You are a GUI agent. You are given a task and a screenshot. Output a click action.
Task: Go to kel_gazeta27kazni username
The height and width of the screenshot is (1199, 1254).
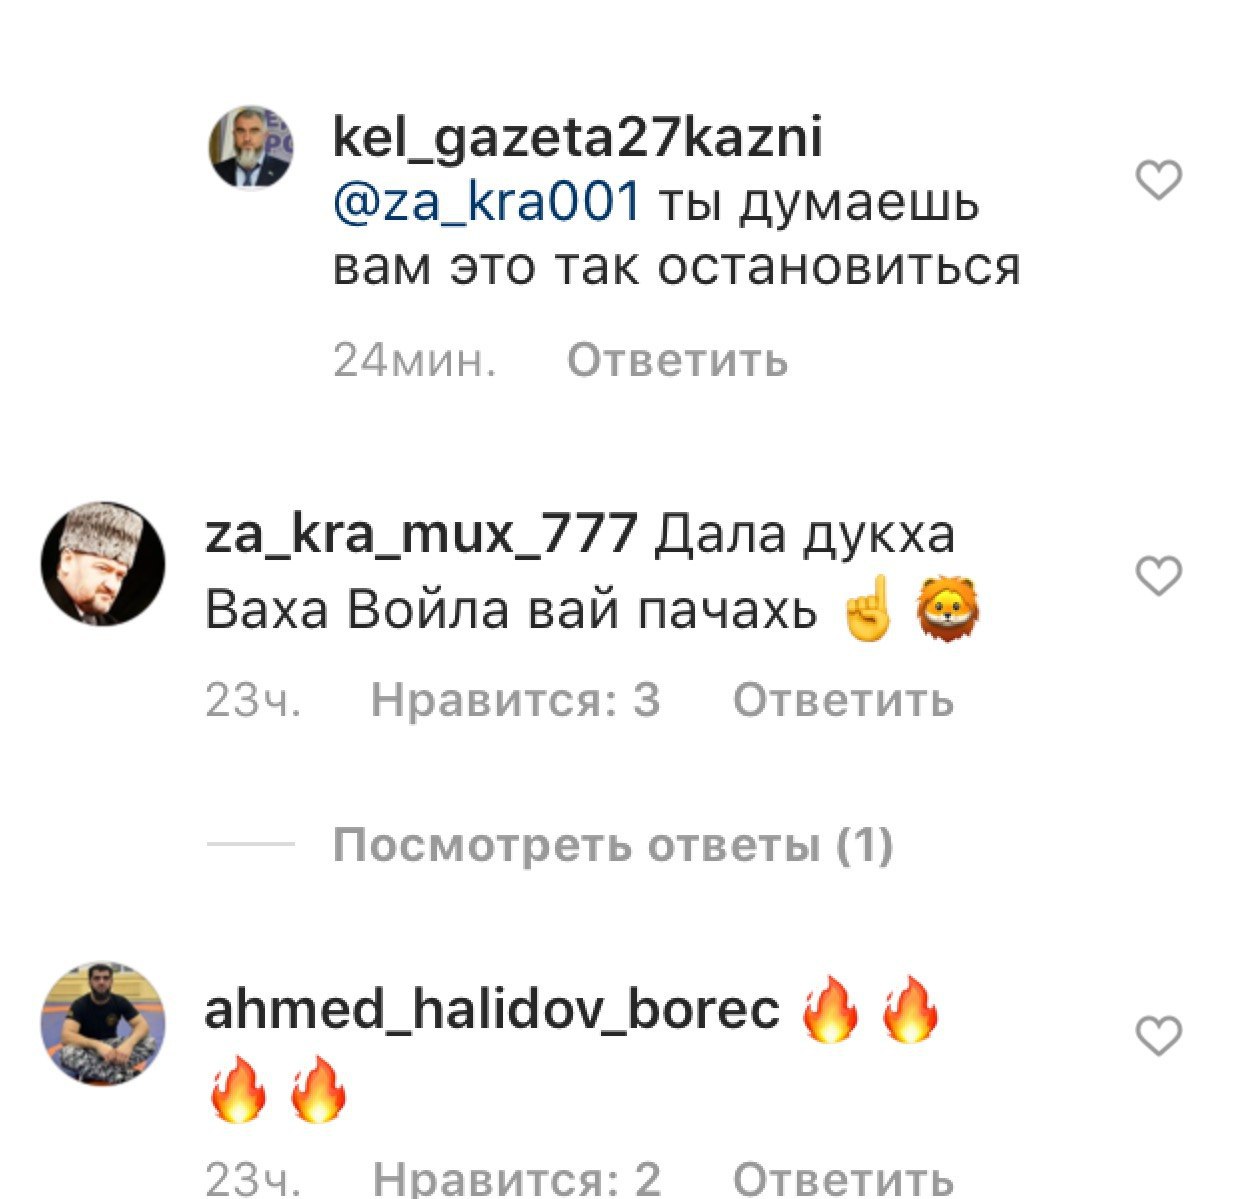578,138
